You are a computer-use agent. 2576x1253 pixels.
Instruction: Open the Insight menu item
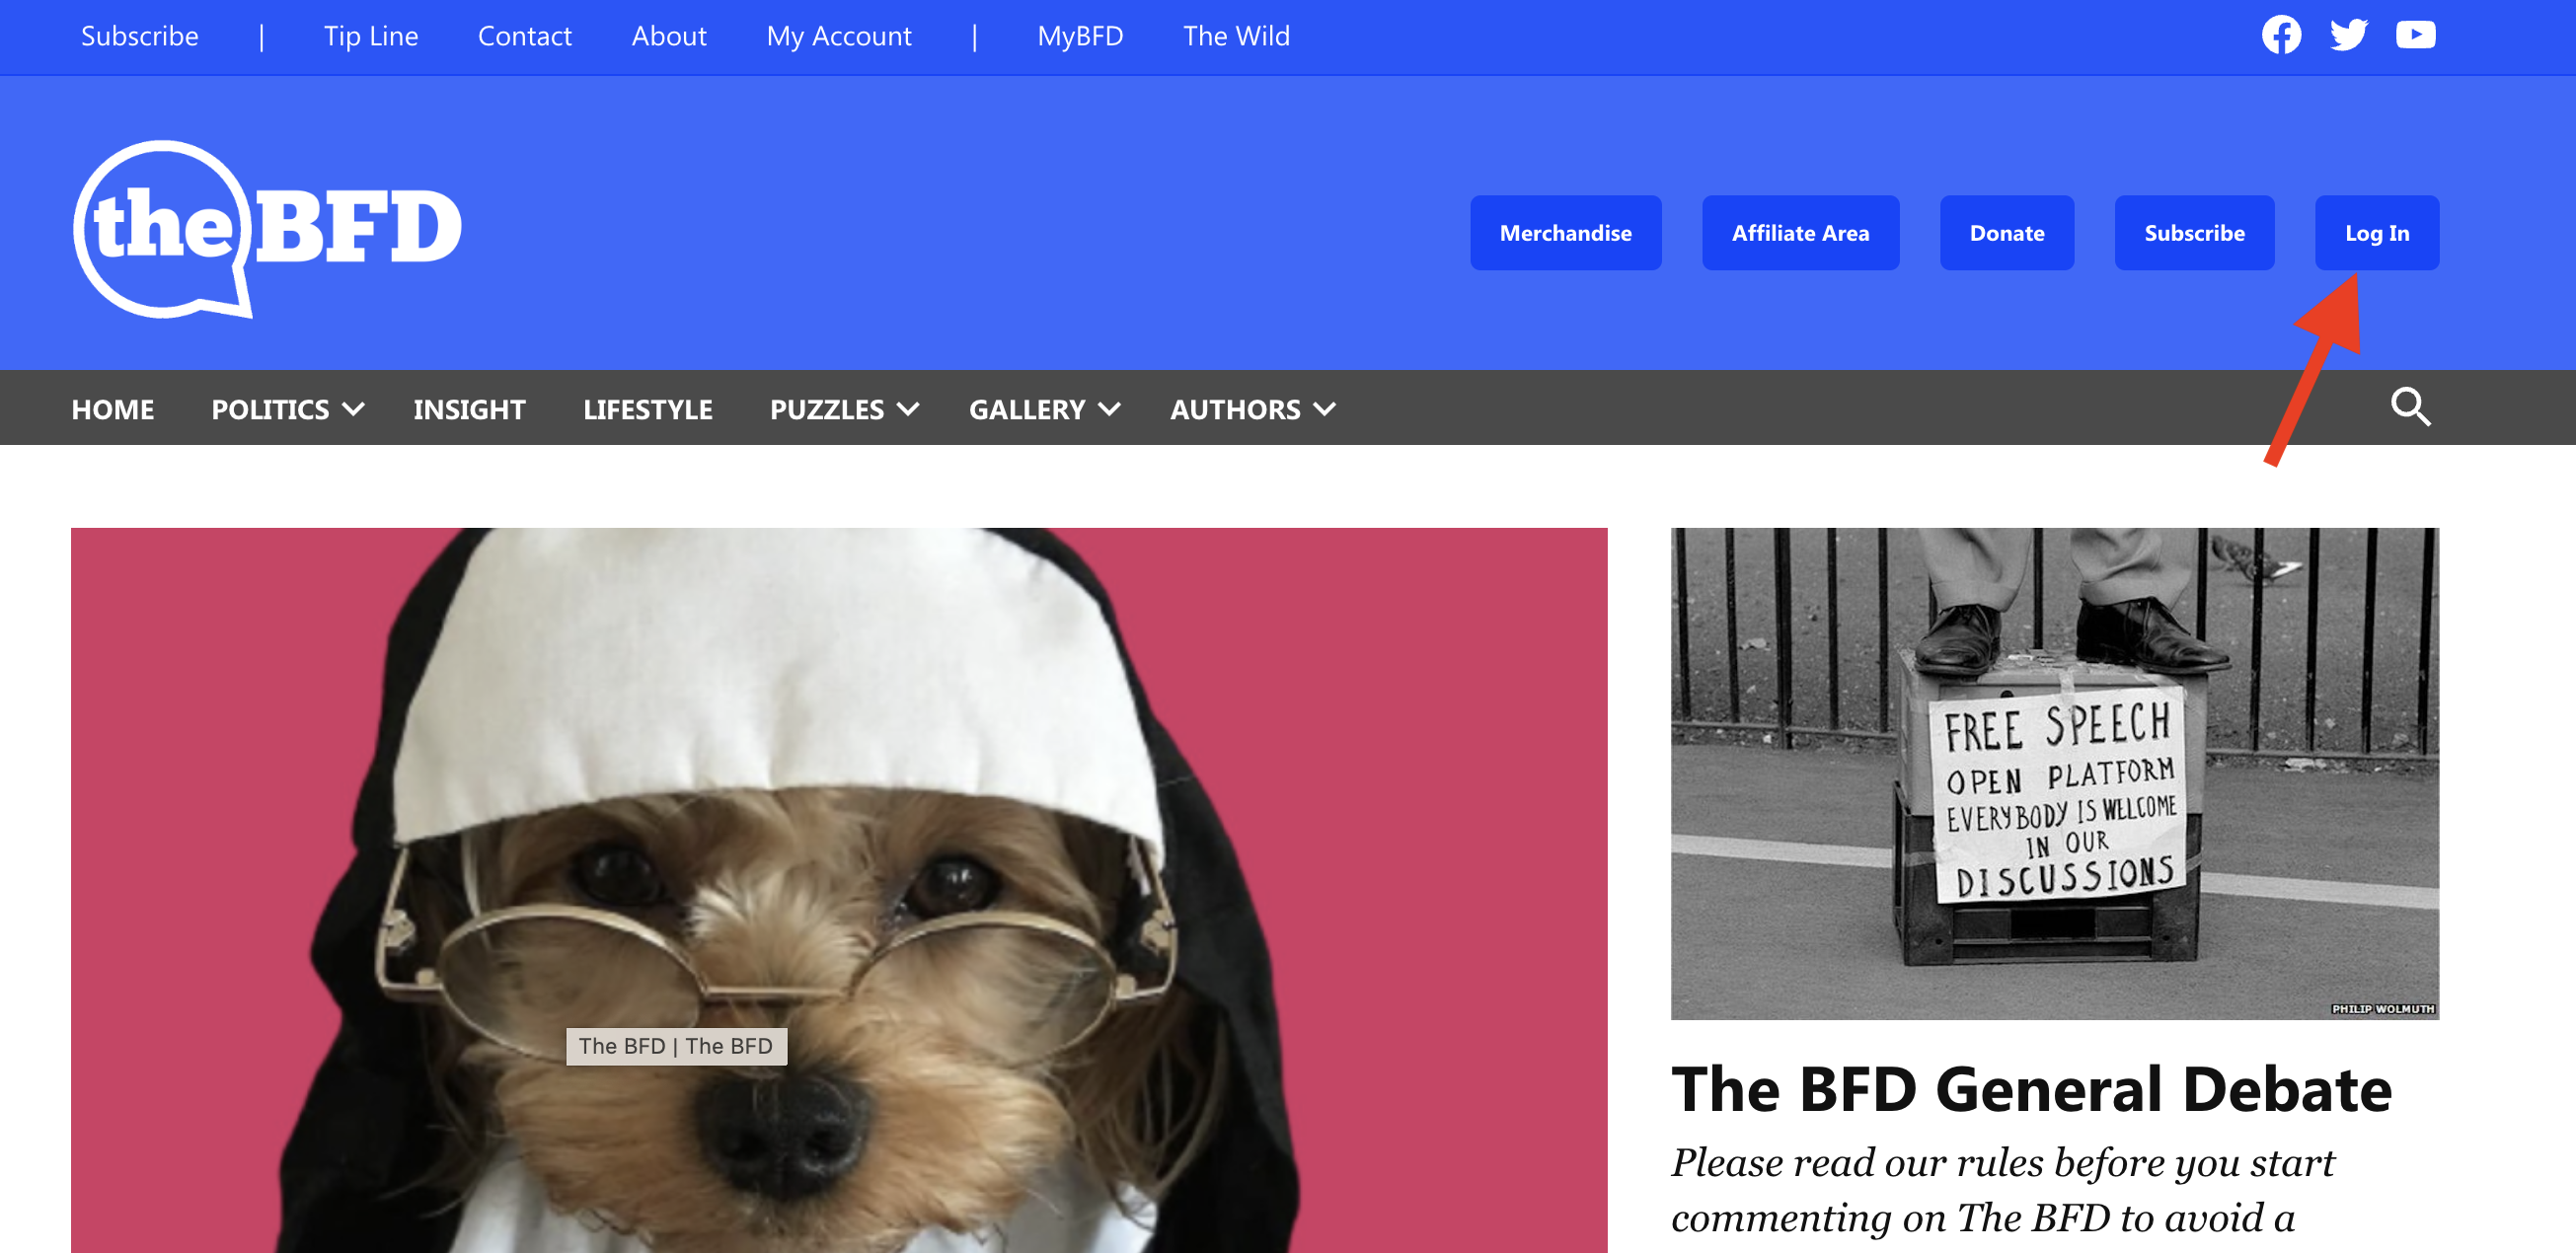(x=469, y=409)
